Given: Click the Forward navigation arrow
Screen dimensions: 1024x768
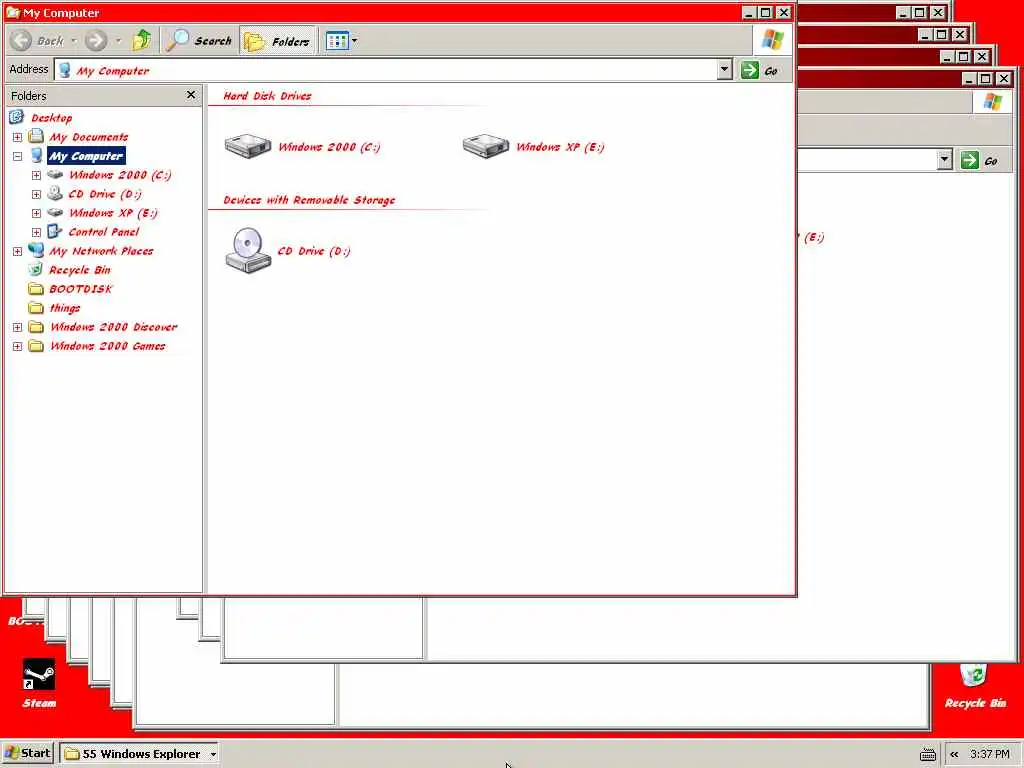Looking at the screenshot, I should tap(96, 40).
